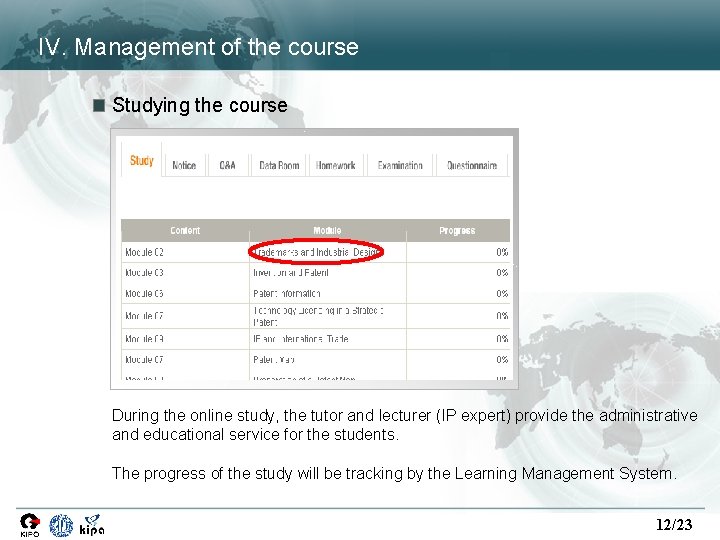720x540 pixels.
Task: Switch to the Notice tab
Action: pos(184,165)
